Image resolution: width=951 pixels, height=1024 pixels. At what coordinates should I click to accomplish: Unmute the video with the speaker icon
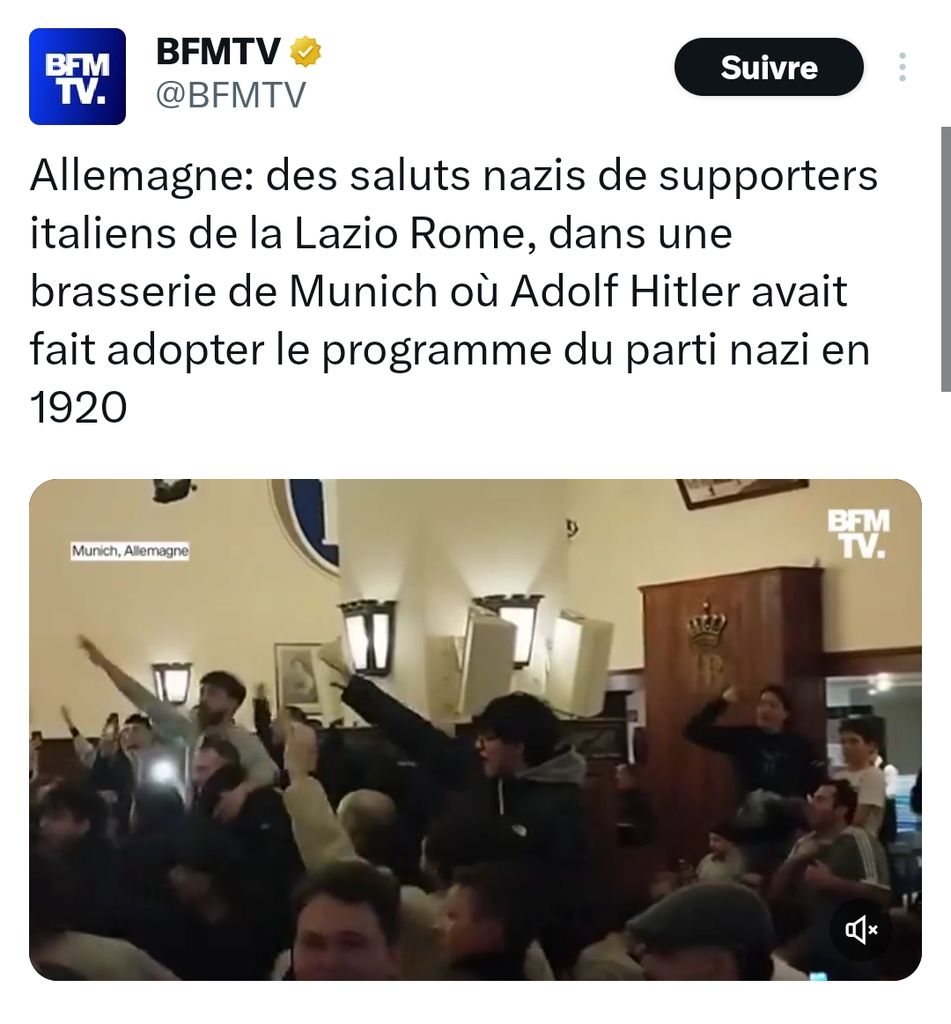[x=862, y=929]
